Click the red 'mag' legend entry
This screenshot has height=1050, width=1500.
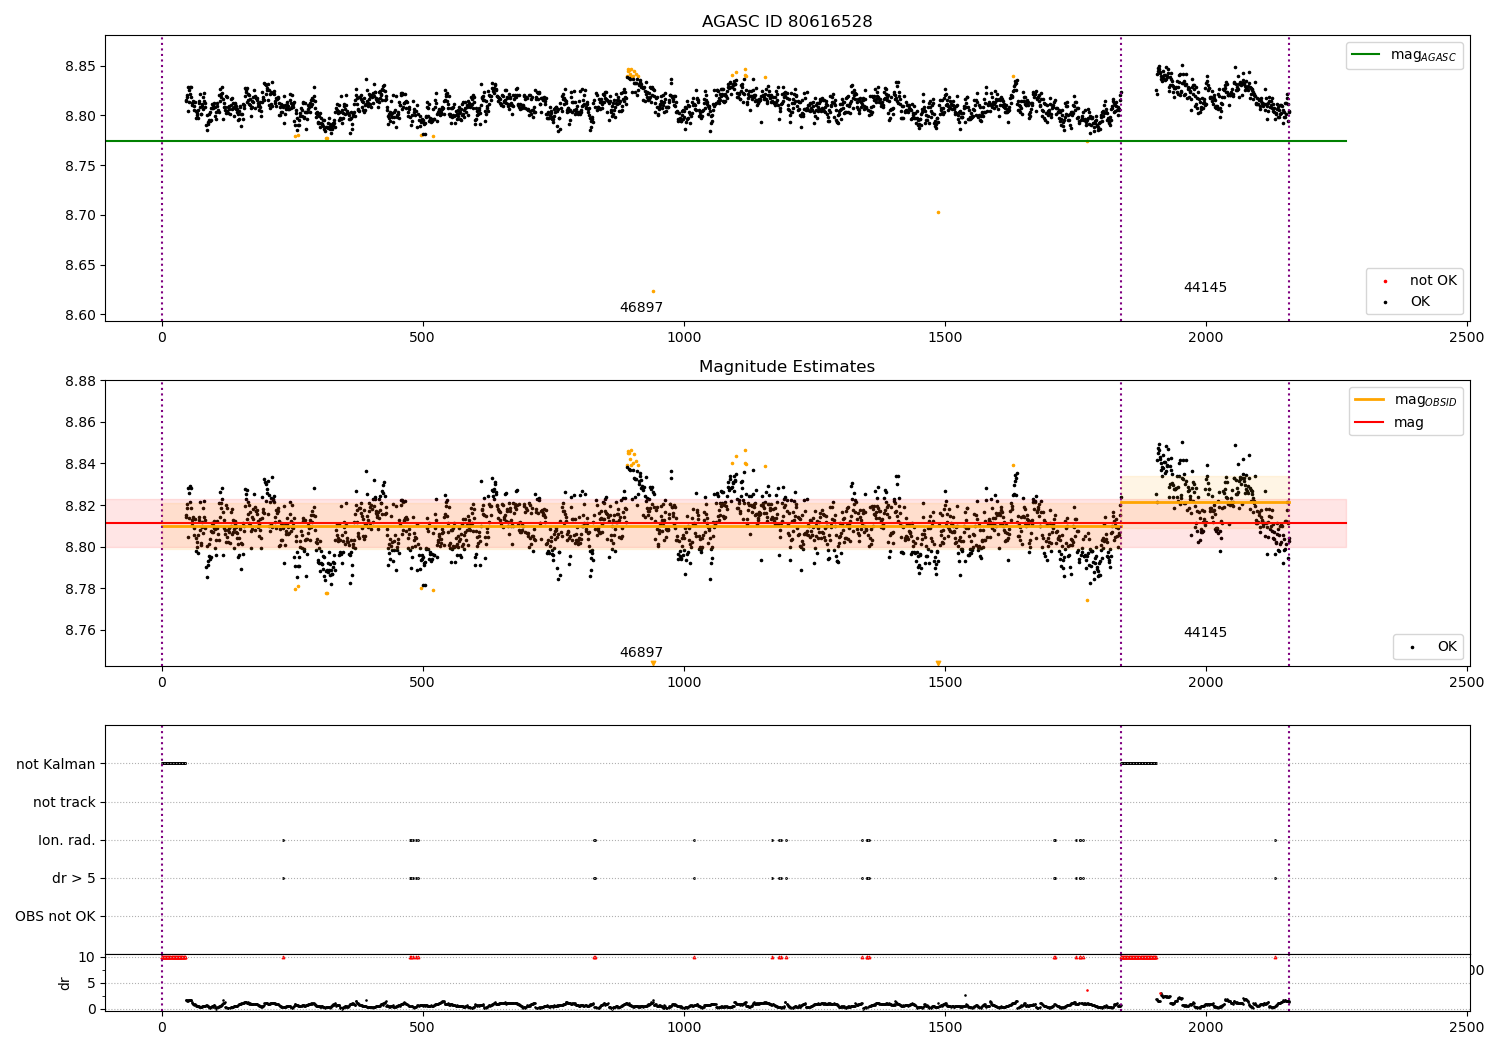click(x=1389, y=422)
